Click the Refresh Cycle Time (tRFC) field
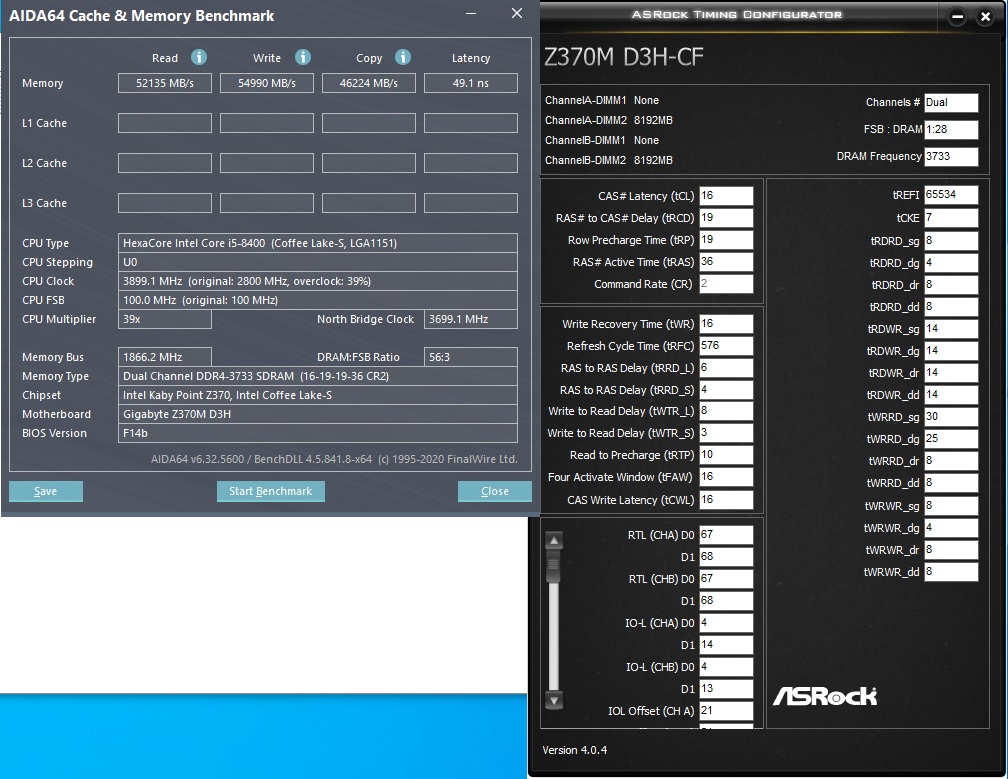1008x779 pixels. point(726,345)
